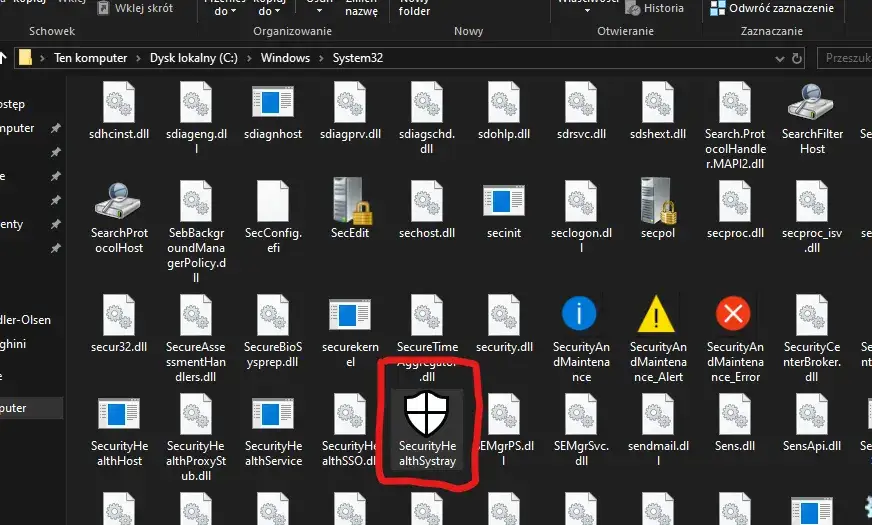Open Przenieś do dropdown
Screen dimensions: 872x525
[225, 8]
